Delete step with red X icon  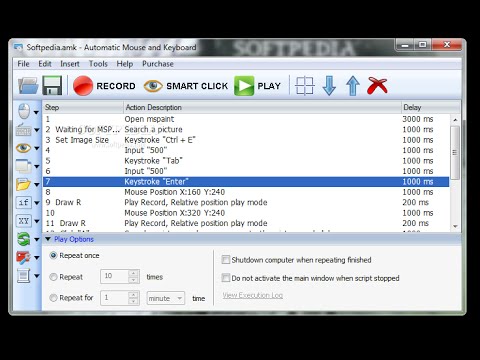(x=377, y=86)
